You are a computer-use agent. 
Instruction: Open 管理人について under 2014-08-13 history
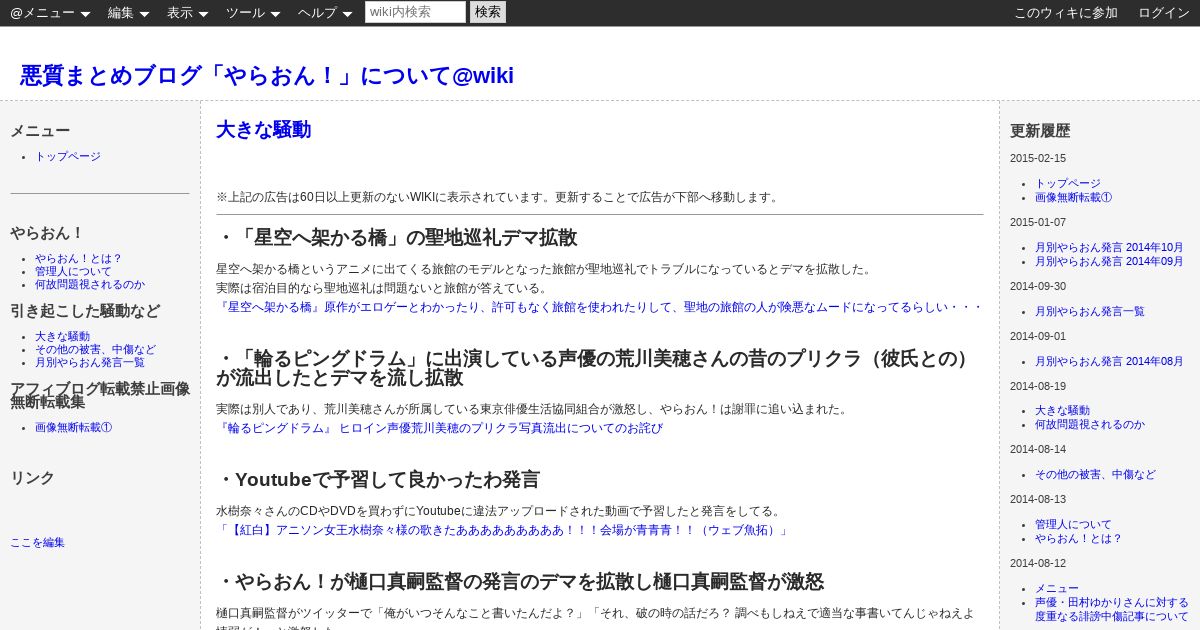1073,525
